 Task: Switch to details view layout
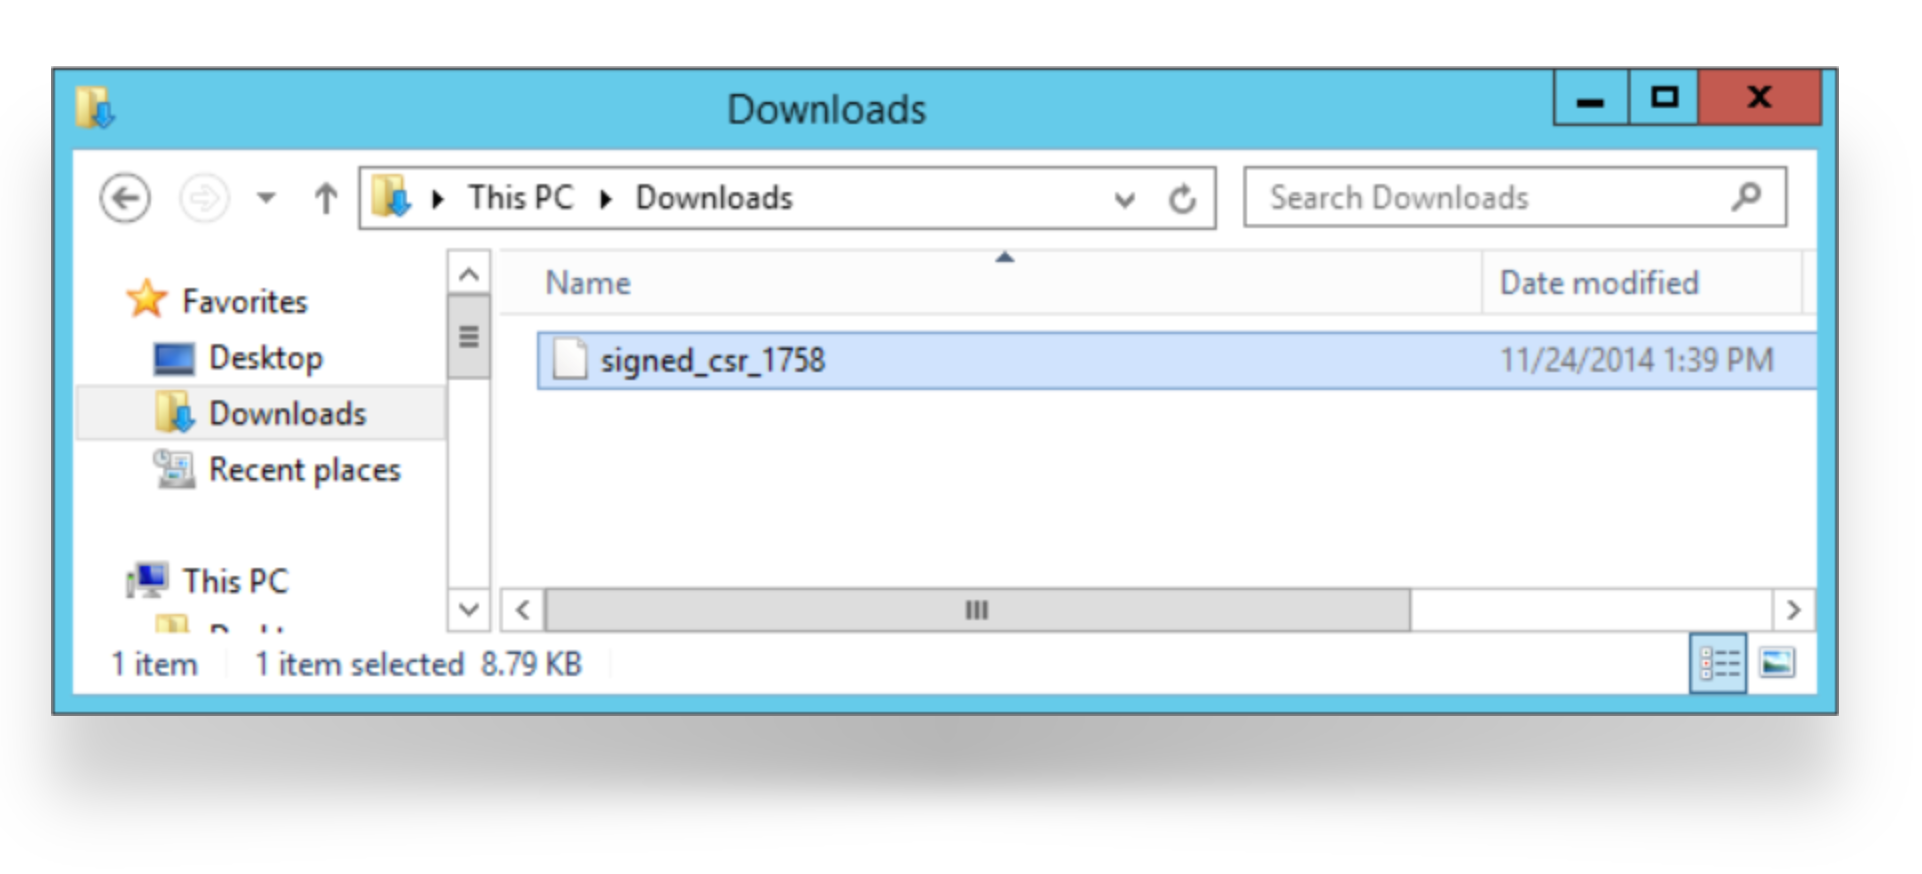pyautogui.click(x=1717, y=663)
